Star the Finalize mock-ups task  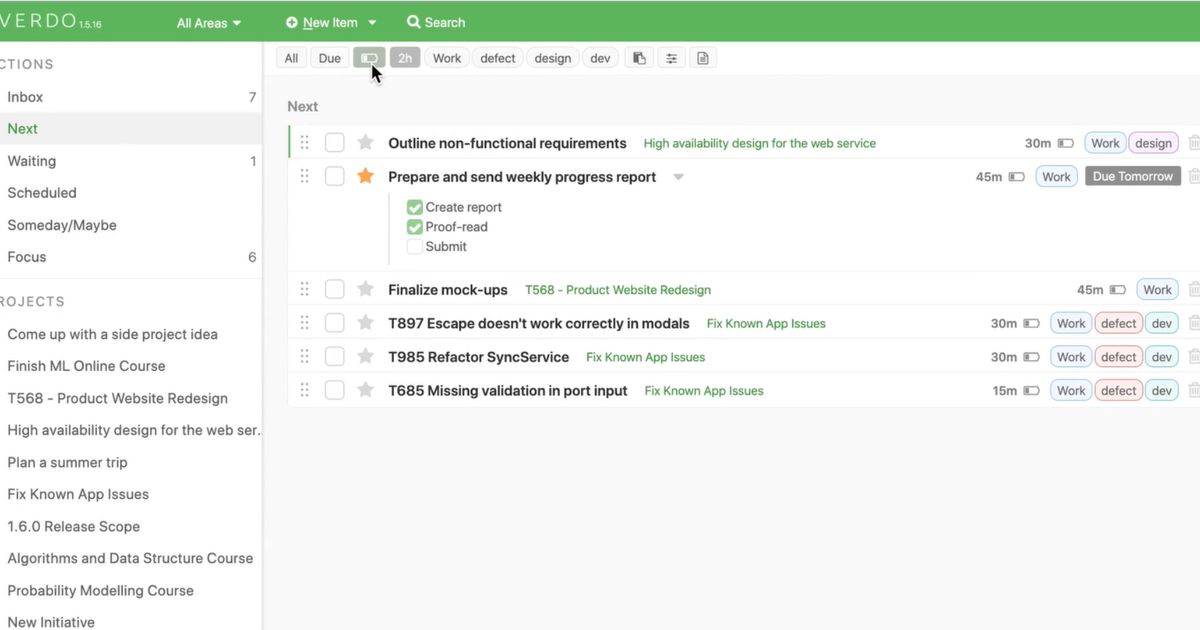pos(365,289)
